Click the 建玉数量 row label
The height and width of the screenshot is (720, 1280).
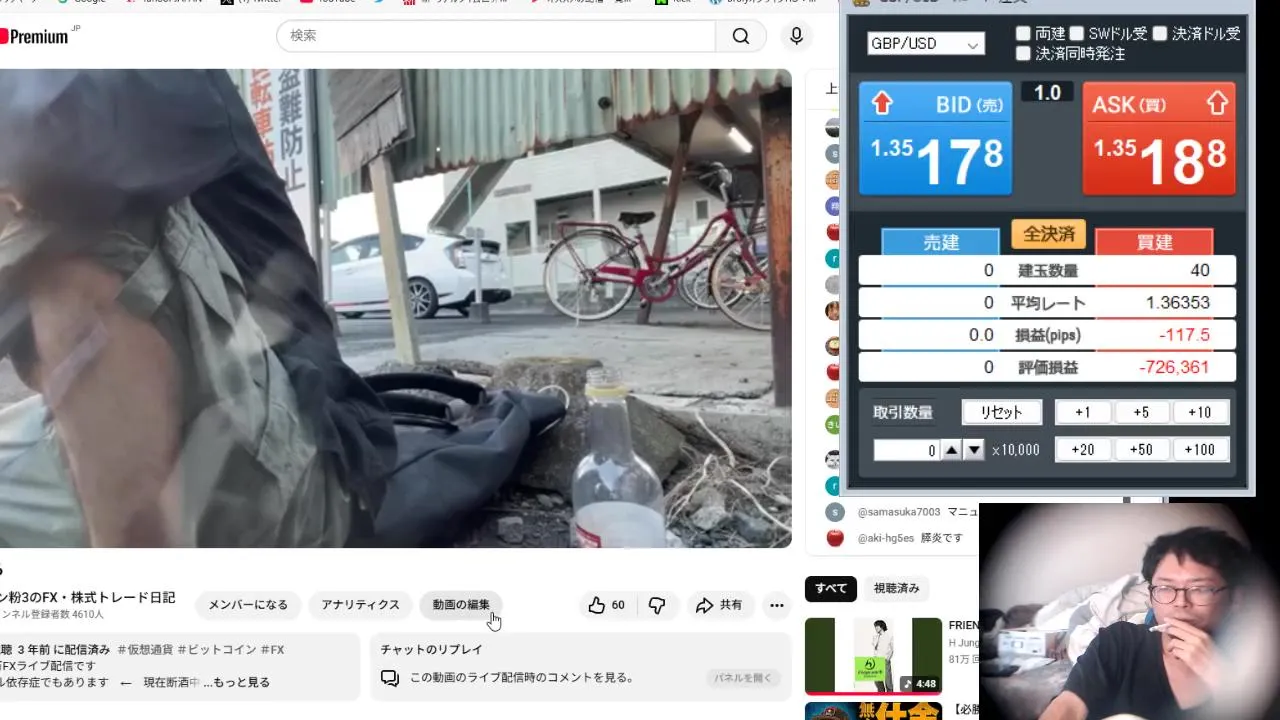click(1048, 271)
